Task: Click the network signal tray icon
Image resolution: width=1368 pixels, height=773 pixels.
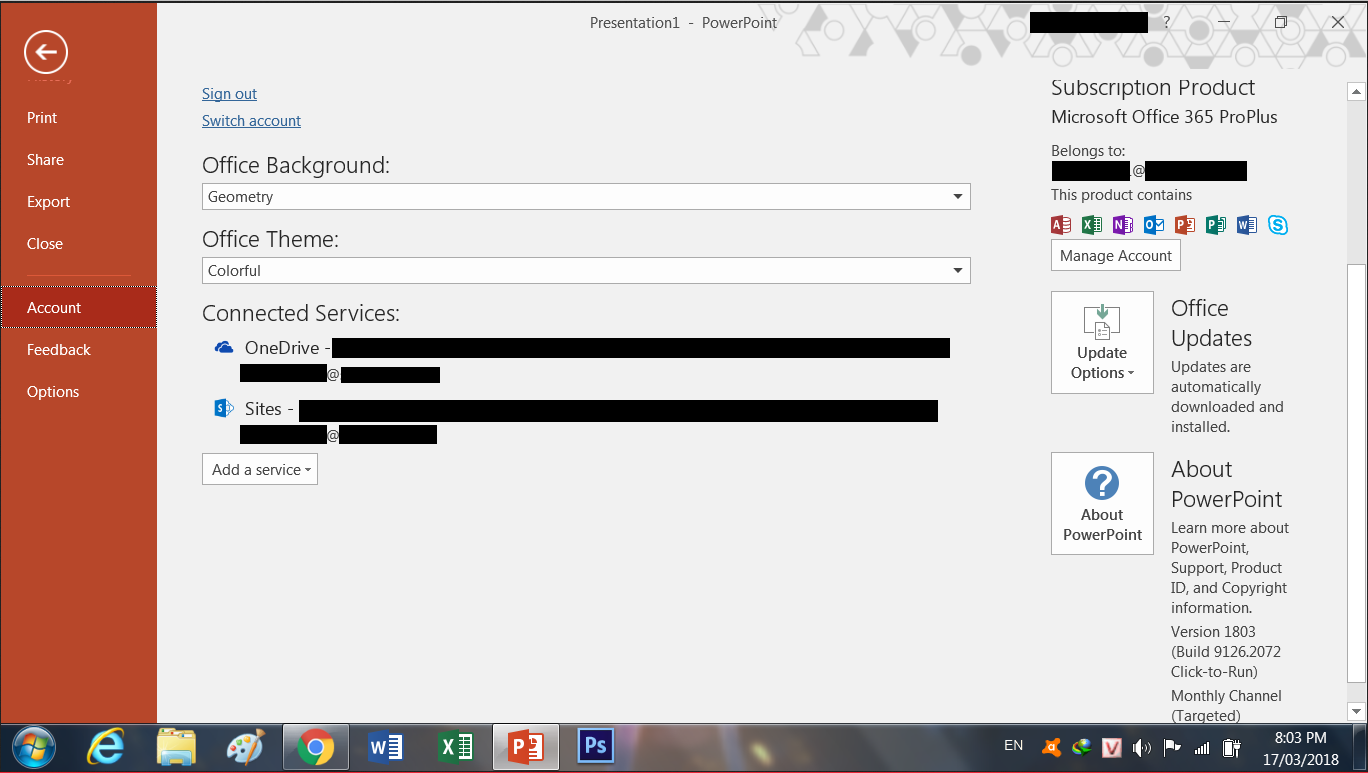Action: (1202, 747)
